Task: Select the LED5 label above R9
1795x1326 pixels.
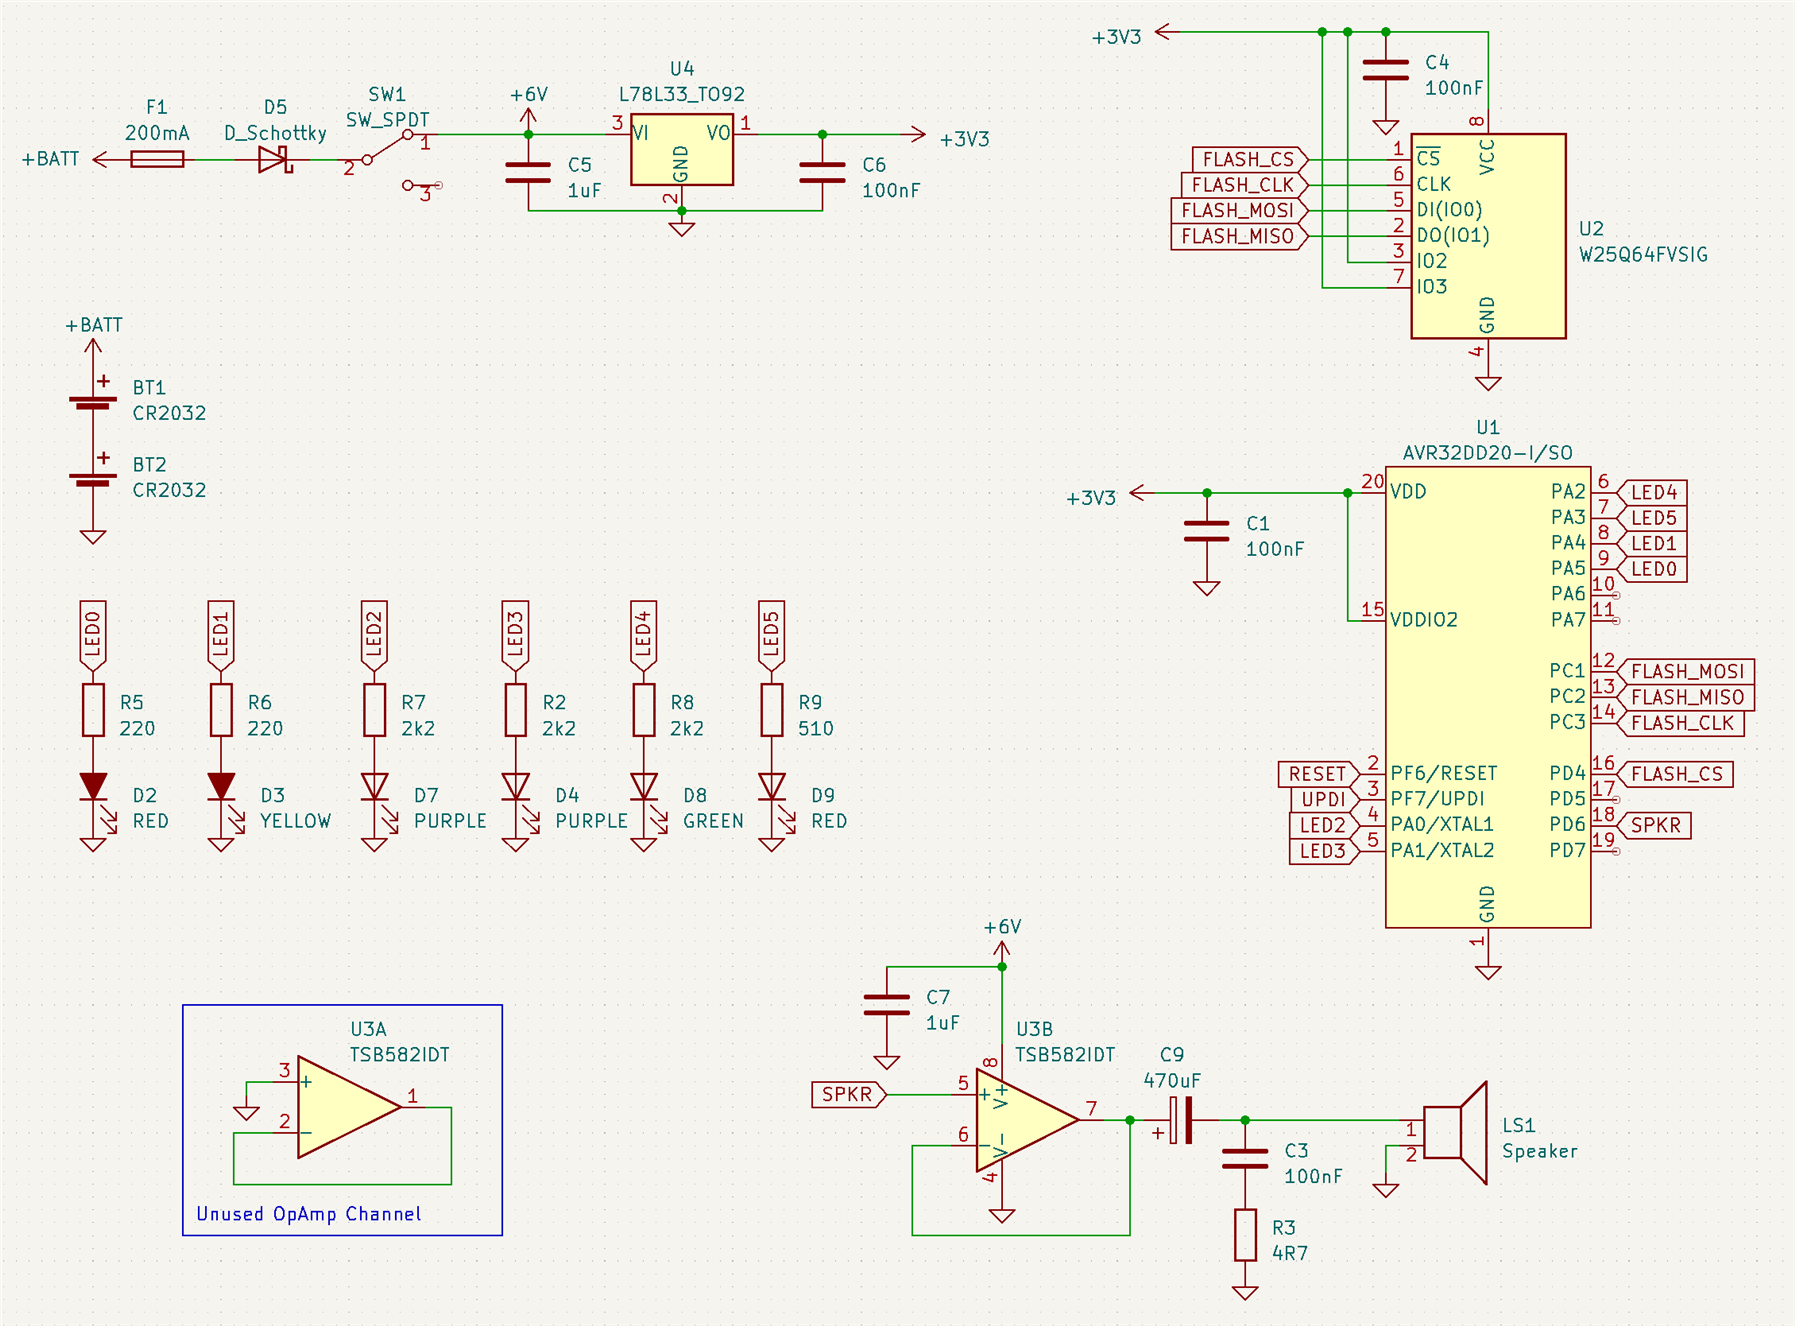Action: click(772, 635)
